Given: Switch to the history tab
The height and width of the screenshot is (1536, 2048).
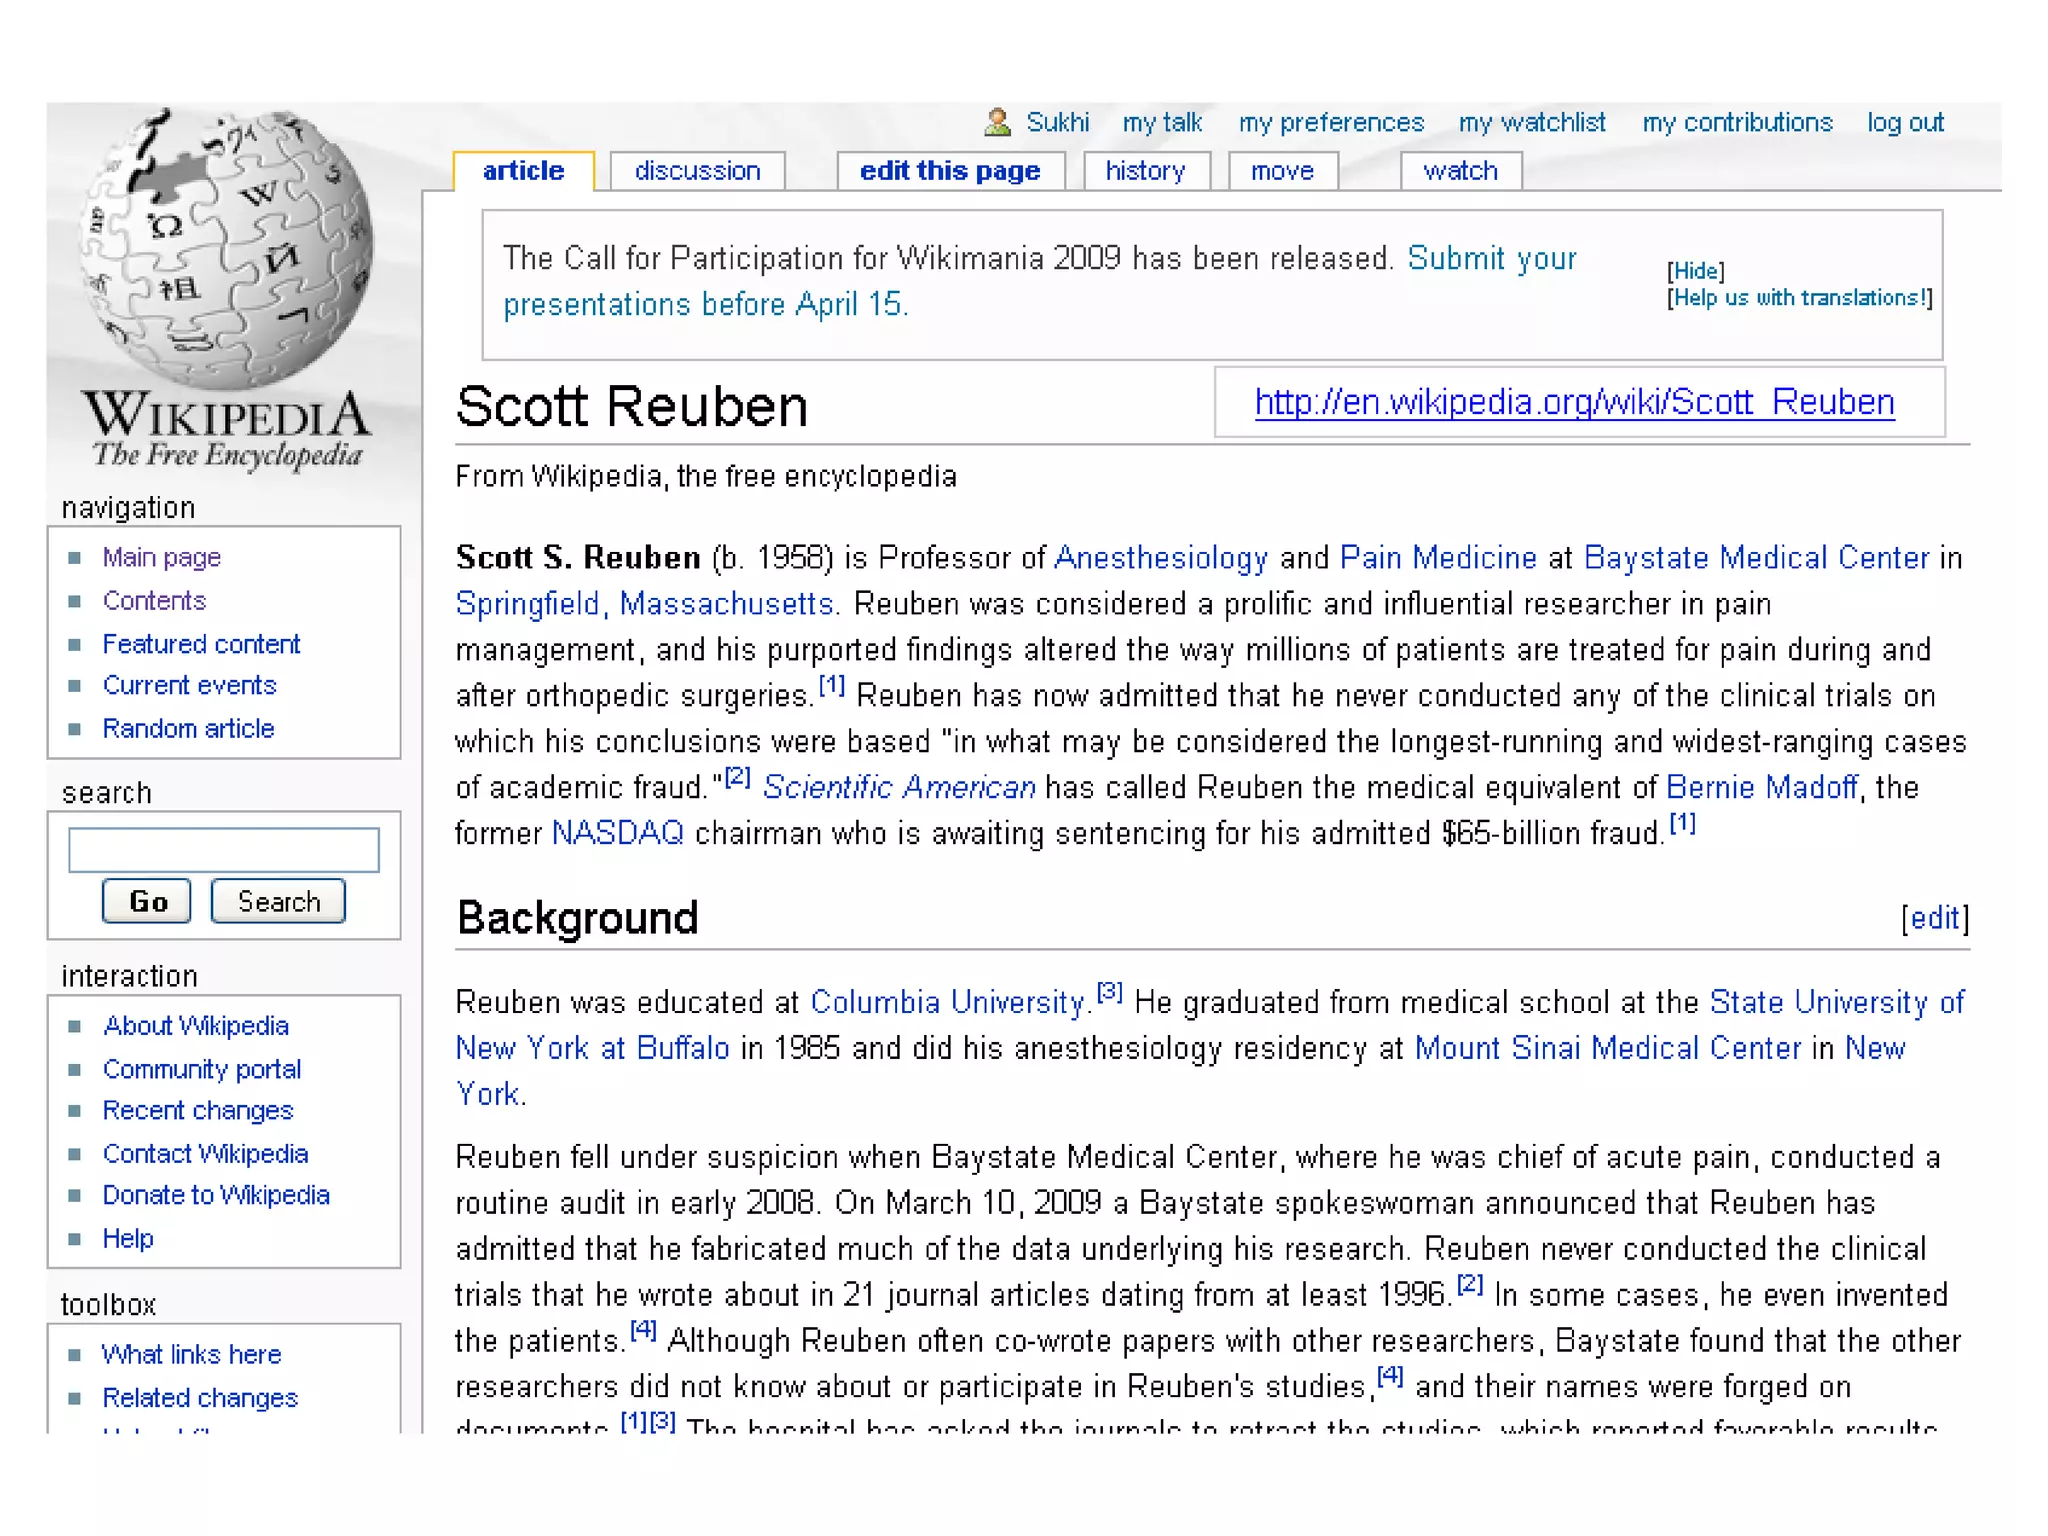Looking at the screenshot, I should pos(1145,171).
